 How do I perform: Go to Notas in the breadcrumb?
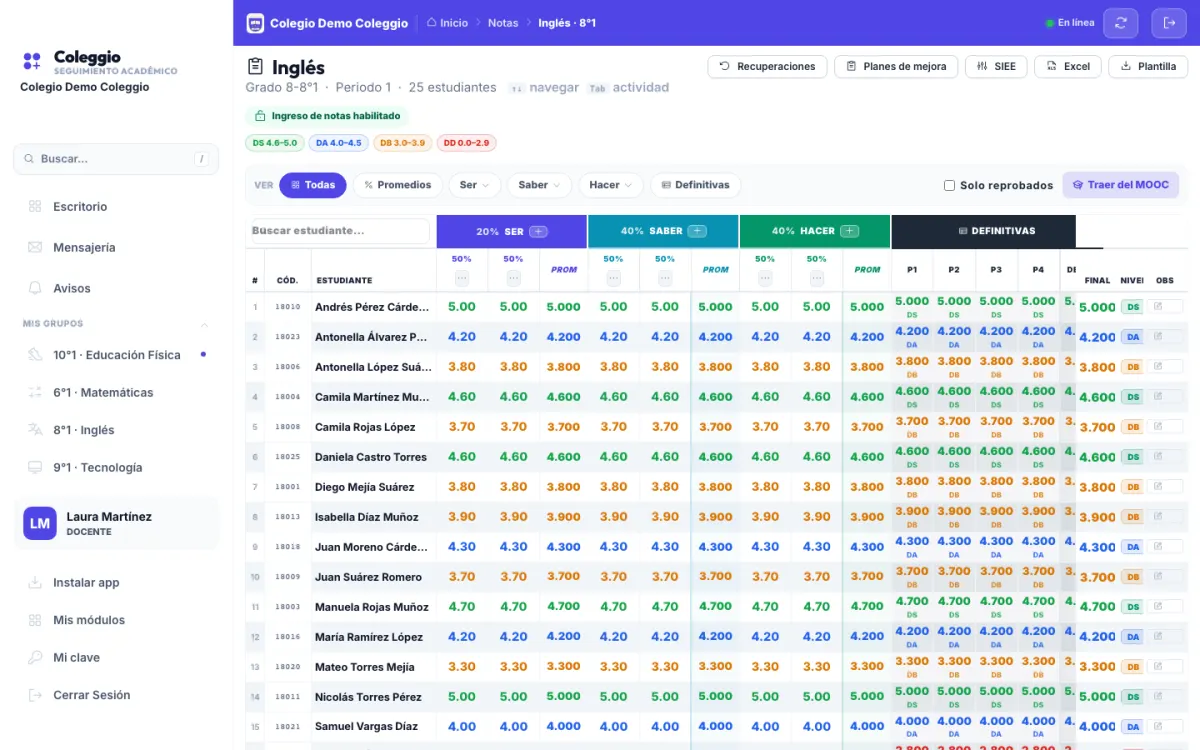tap(503, 23)
